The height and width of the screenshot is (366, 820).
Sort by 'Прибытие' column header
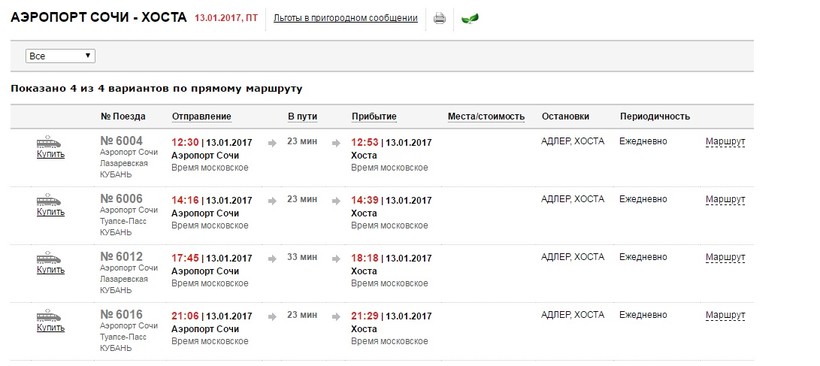pyautogui.click(x=374, y=117)
